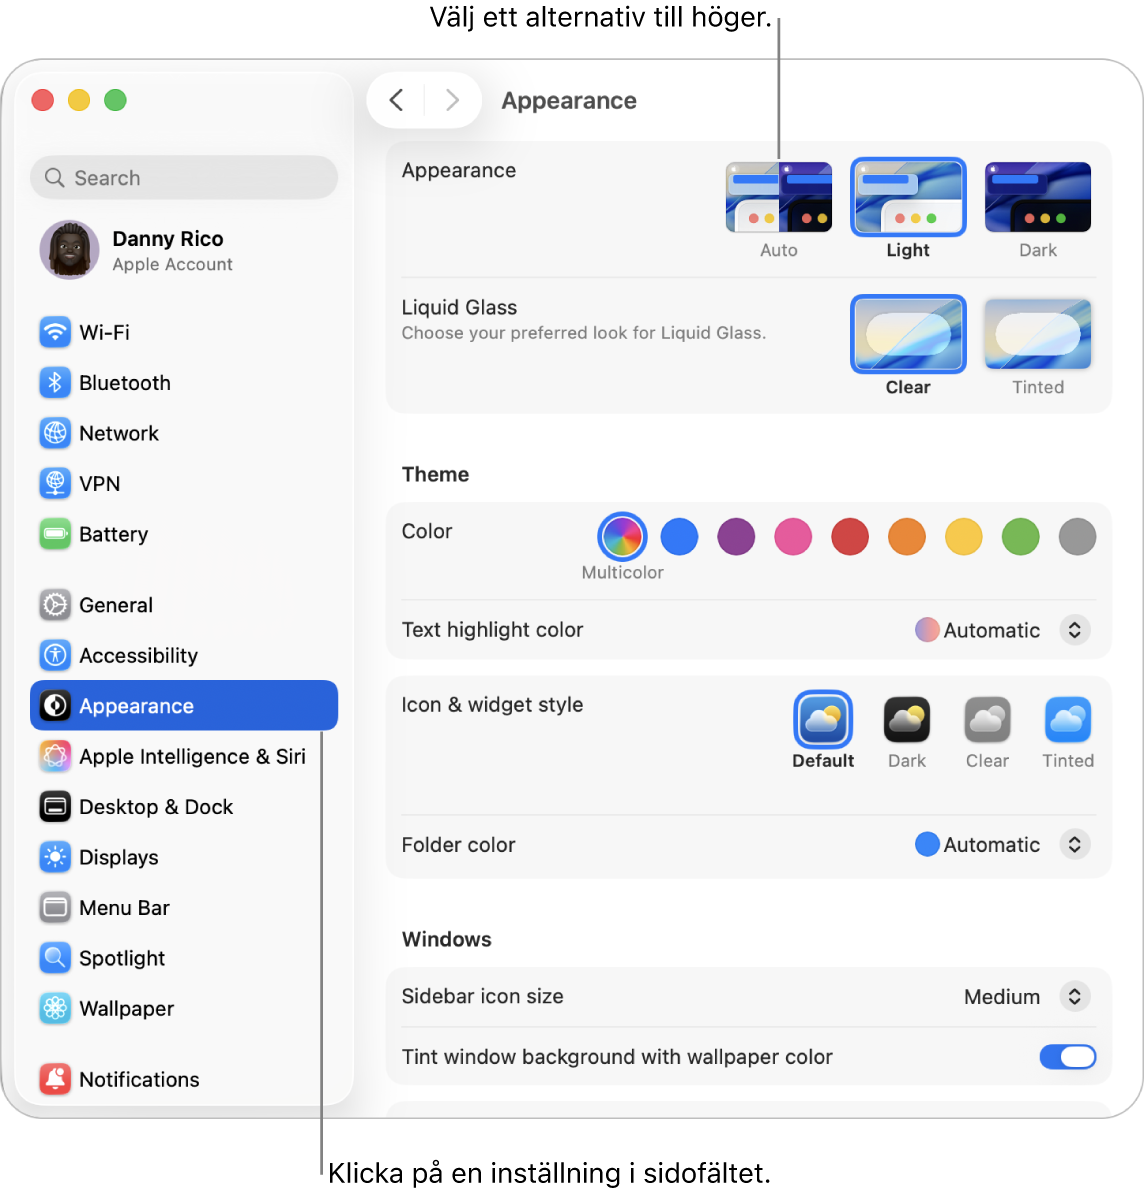Pick the red theme color
1144x1194 pixels.
850,537
